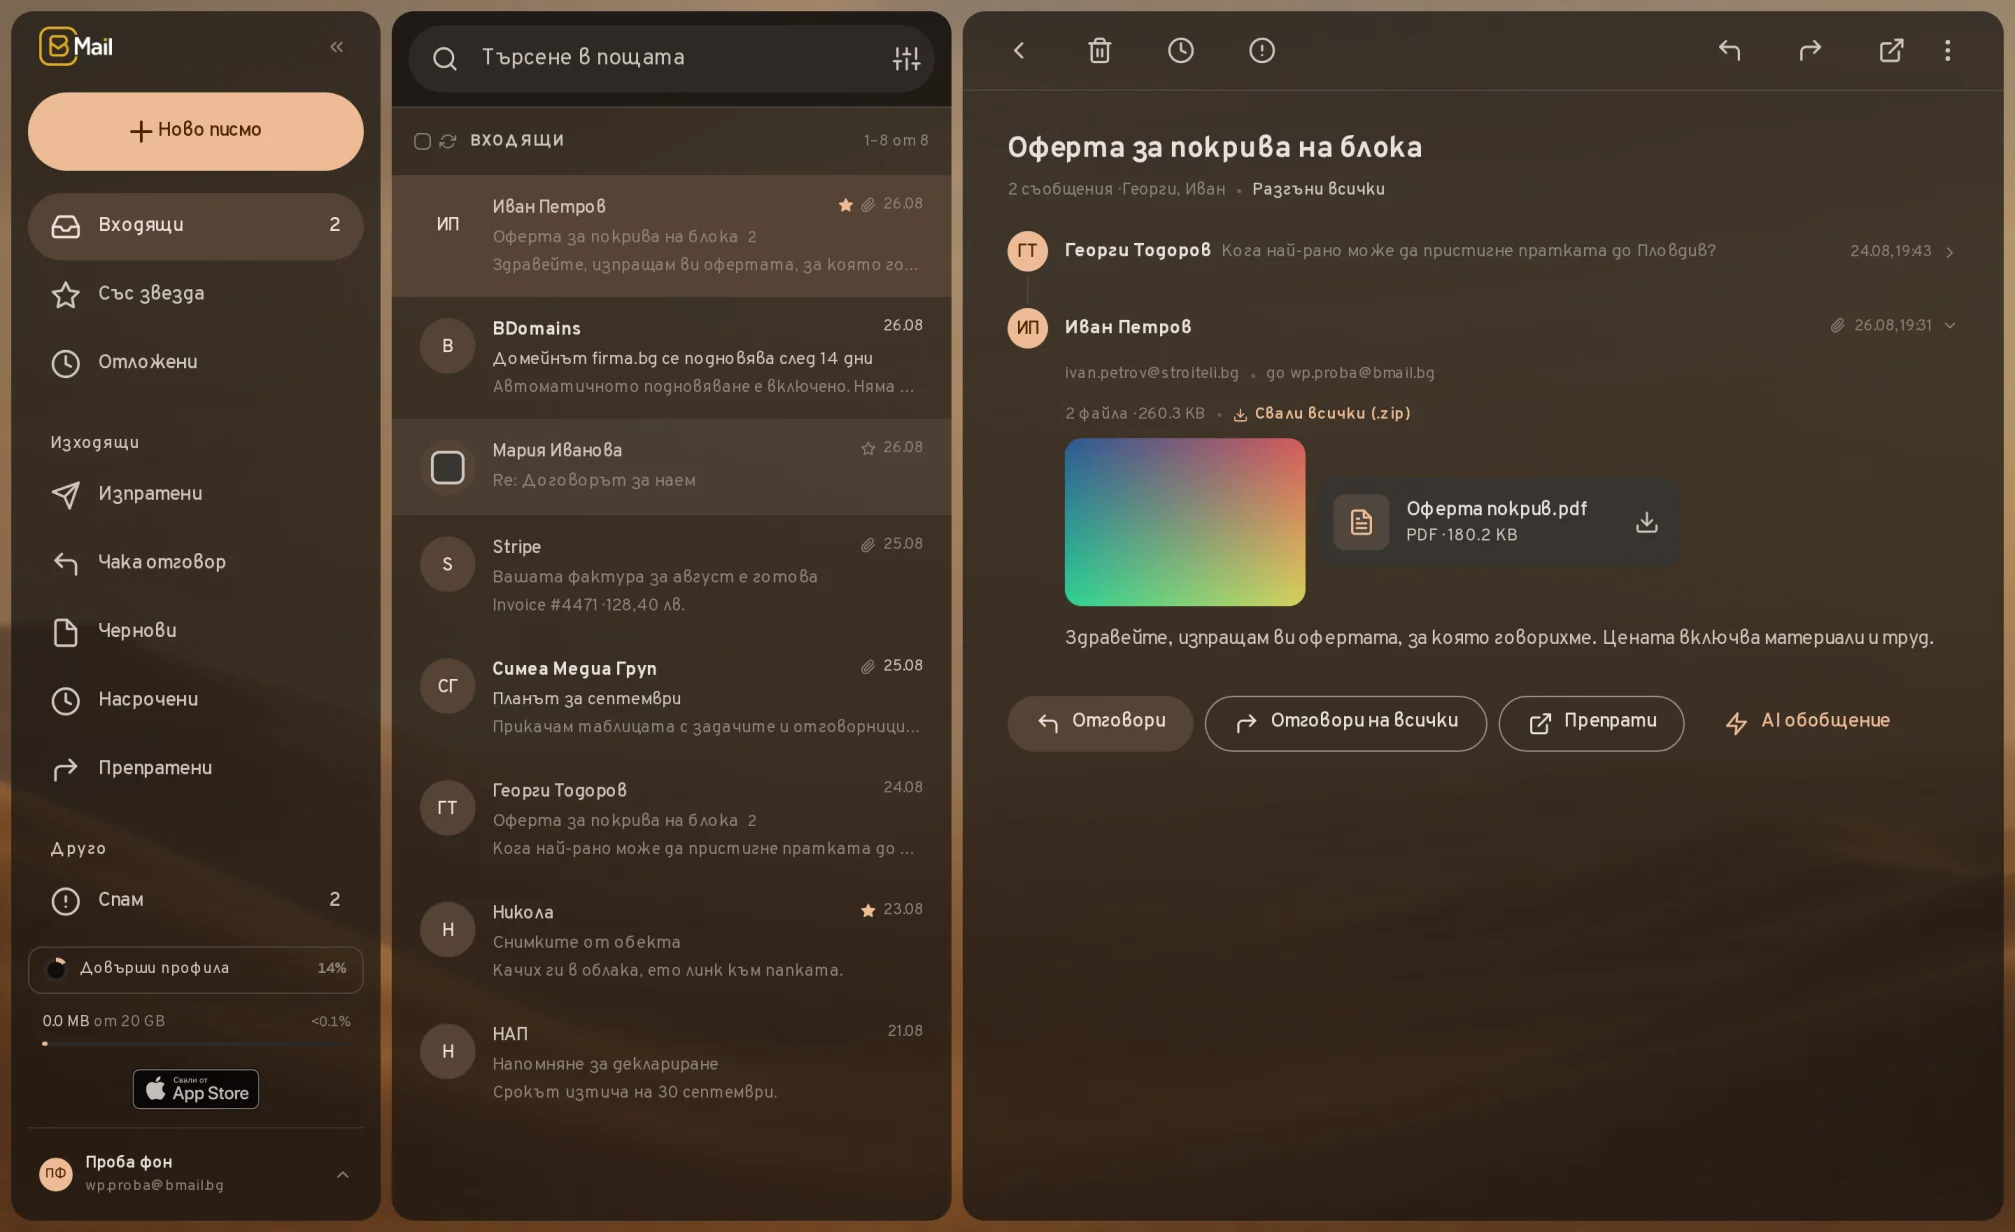Download Оферта покрив.pdf attachment

click(x=1646, y=522)
